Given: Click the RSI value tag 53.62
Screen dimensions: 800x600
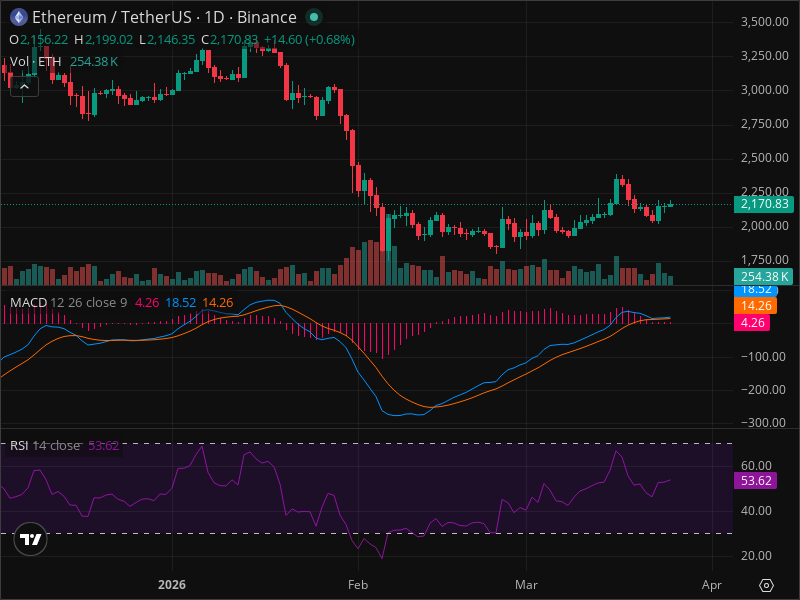Looking at the screenshot, I should click(755, 481).
